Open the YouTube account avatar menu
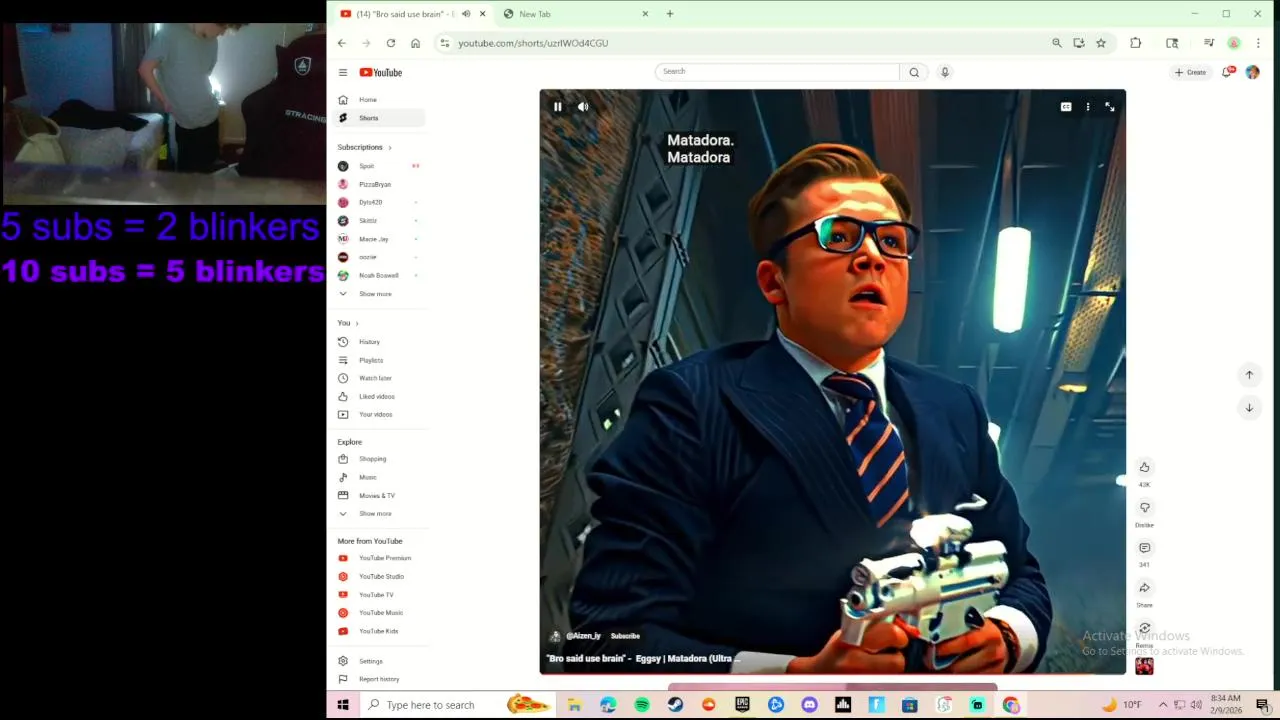This screenshot has width=1280, height=720. point(1252,72)
